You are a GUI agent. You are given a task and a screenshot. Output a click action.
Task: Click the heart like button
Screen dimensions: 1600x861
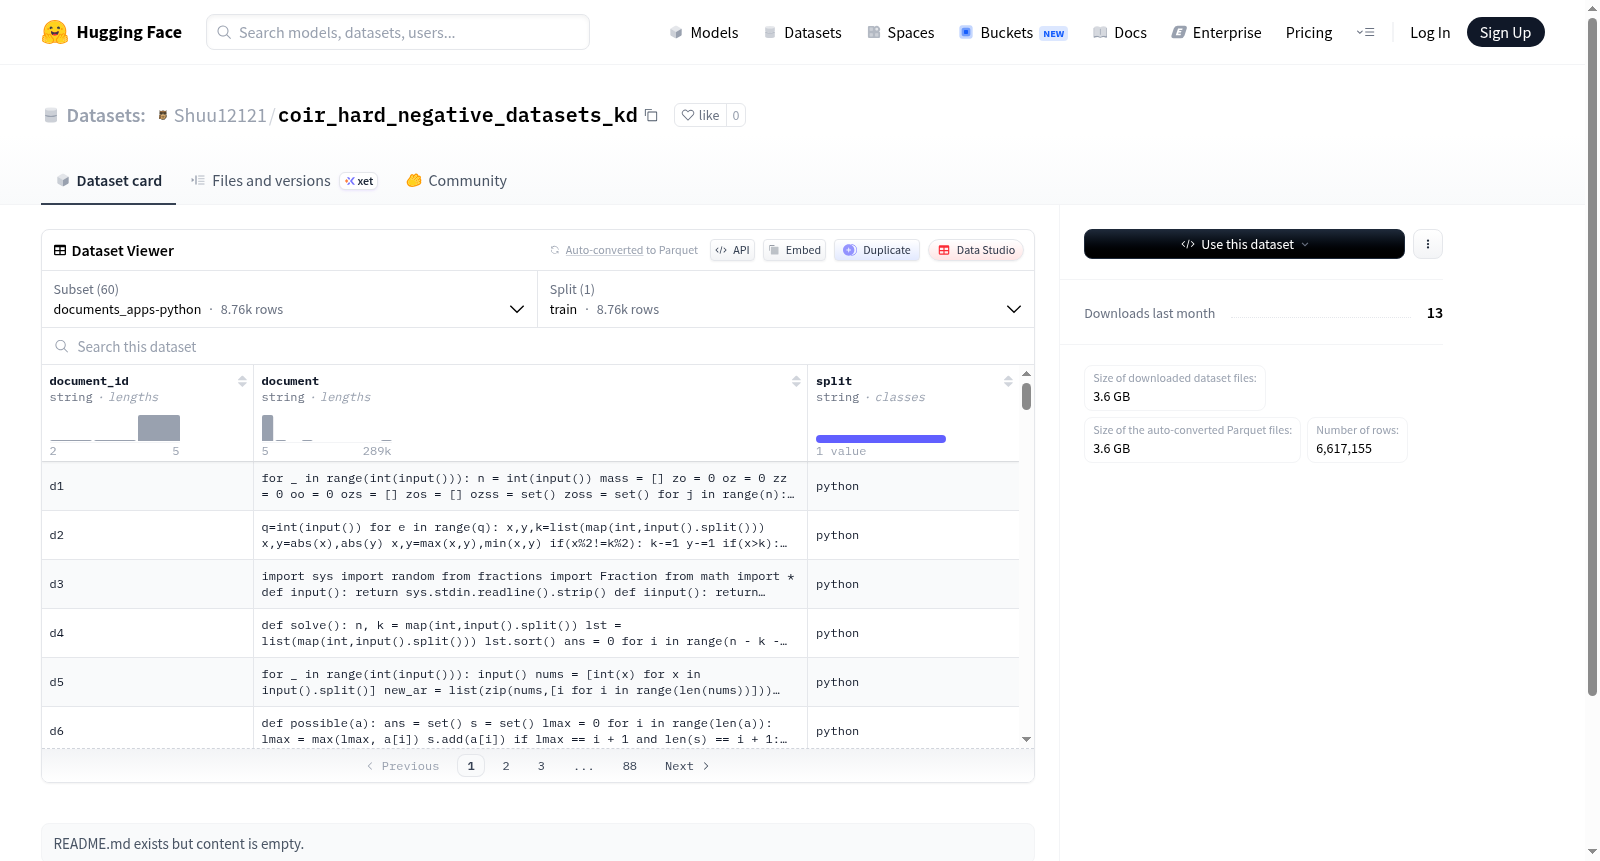(700, 115)
